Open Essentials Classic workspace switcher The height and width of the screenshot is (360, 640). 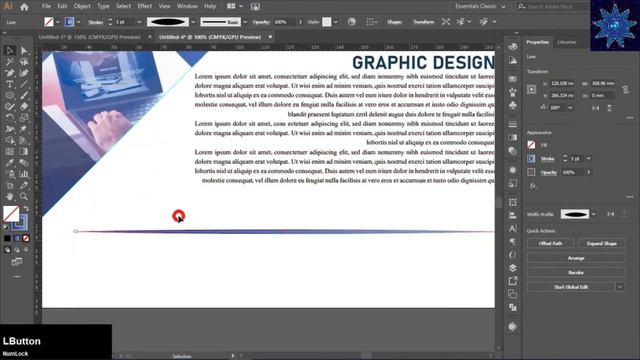(x=480, y=7)
